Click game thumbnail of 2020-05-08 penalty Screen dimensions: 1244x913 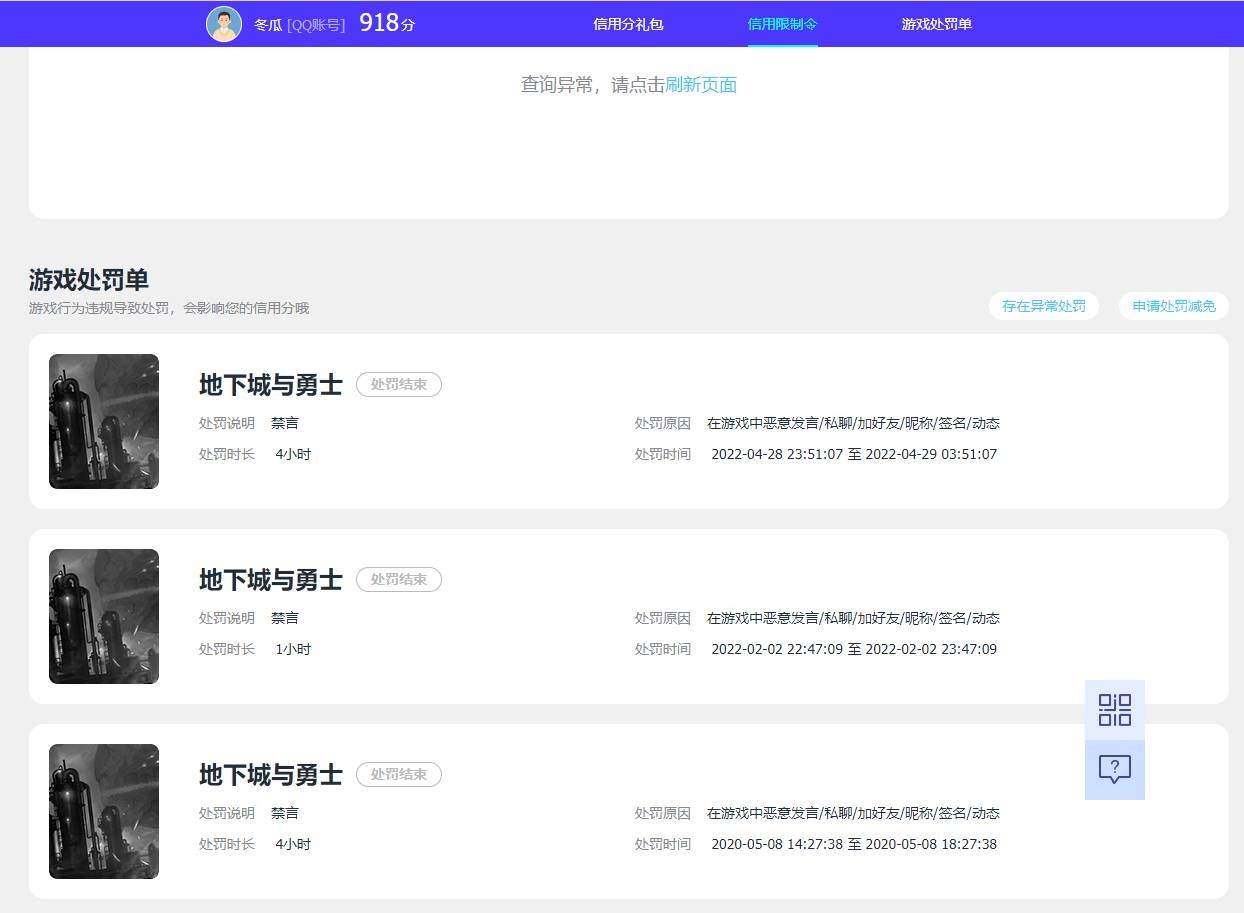click(104, 811)
